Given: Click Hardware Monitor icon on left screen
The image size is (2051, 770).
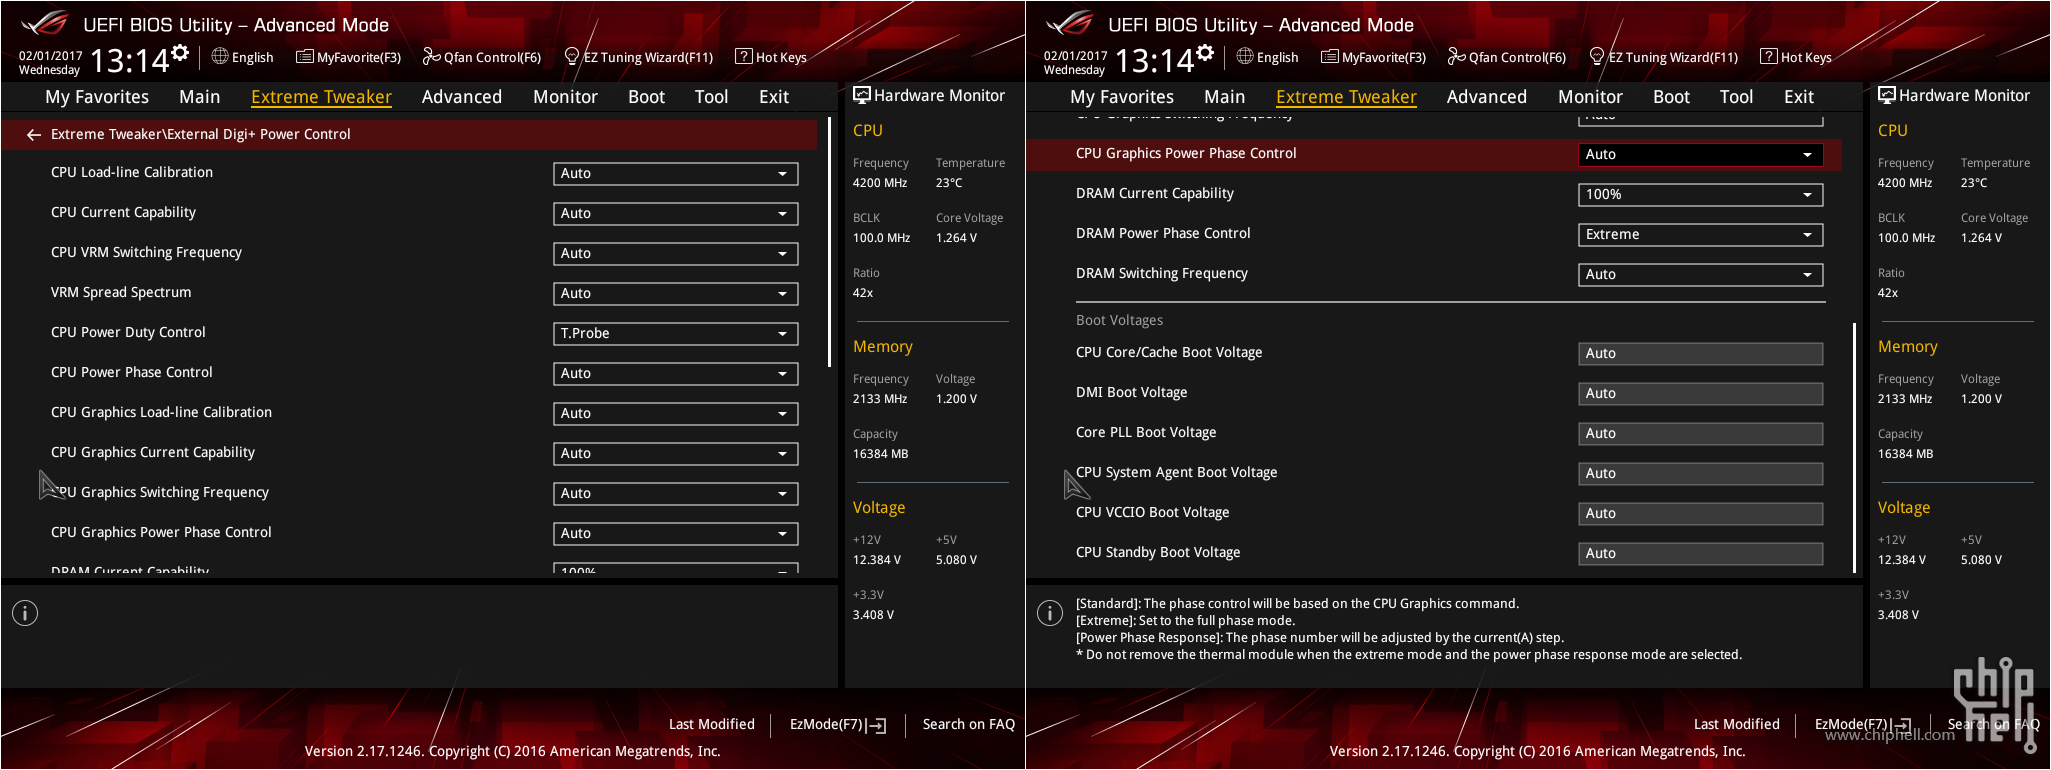Looking at the screenshot, I should point(861,95).
